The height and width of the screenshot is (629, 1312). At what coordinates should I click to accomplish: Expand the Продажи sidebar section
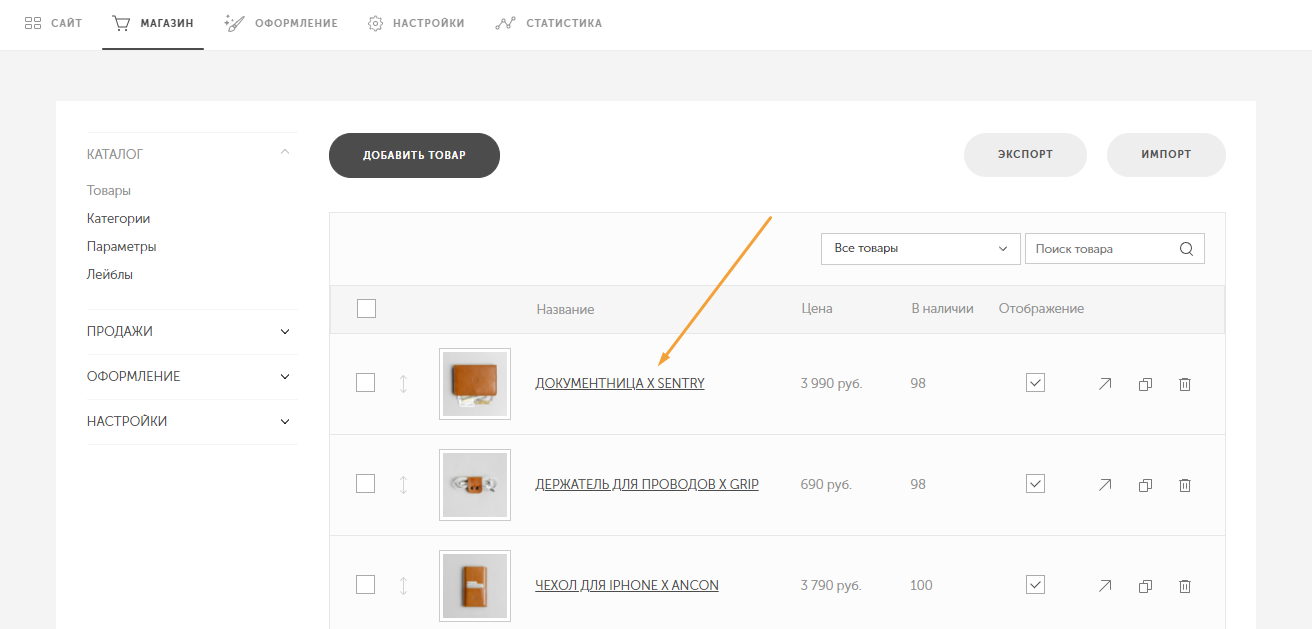click(285, 332)
